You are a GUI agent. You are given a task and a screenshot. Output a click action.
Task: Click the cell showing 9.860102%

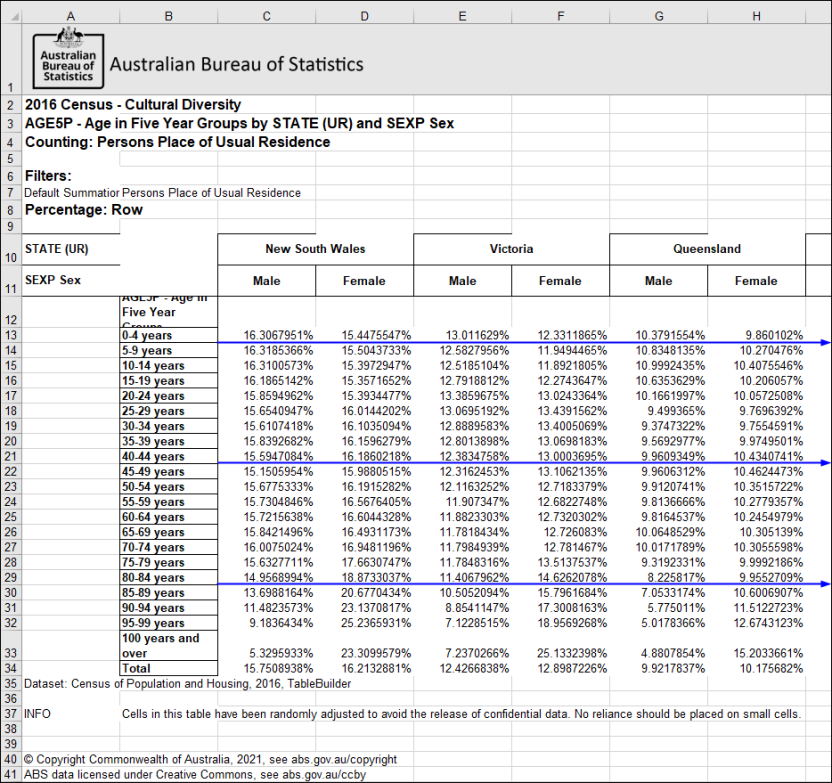click(757, 335)
